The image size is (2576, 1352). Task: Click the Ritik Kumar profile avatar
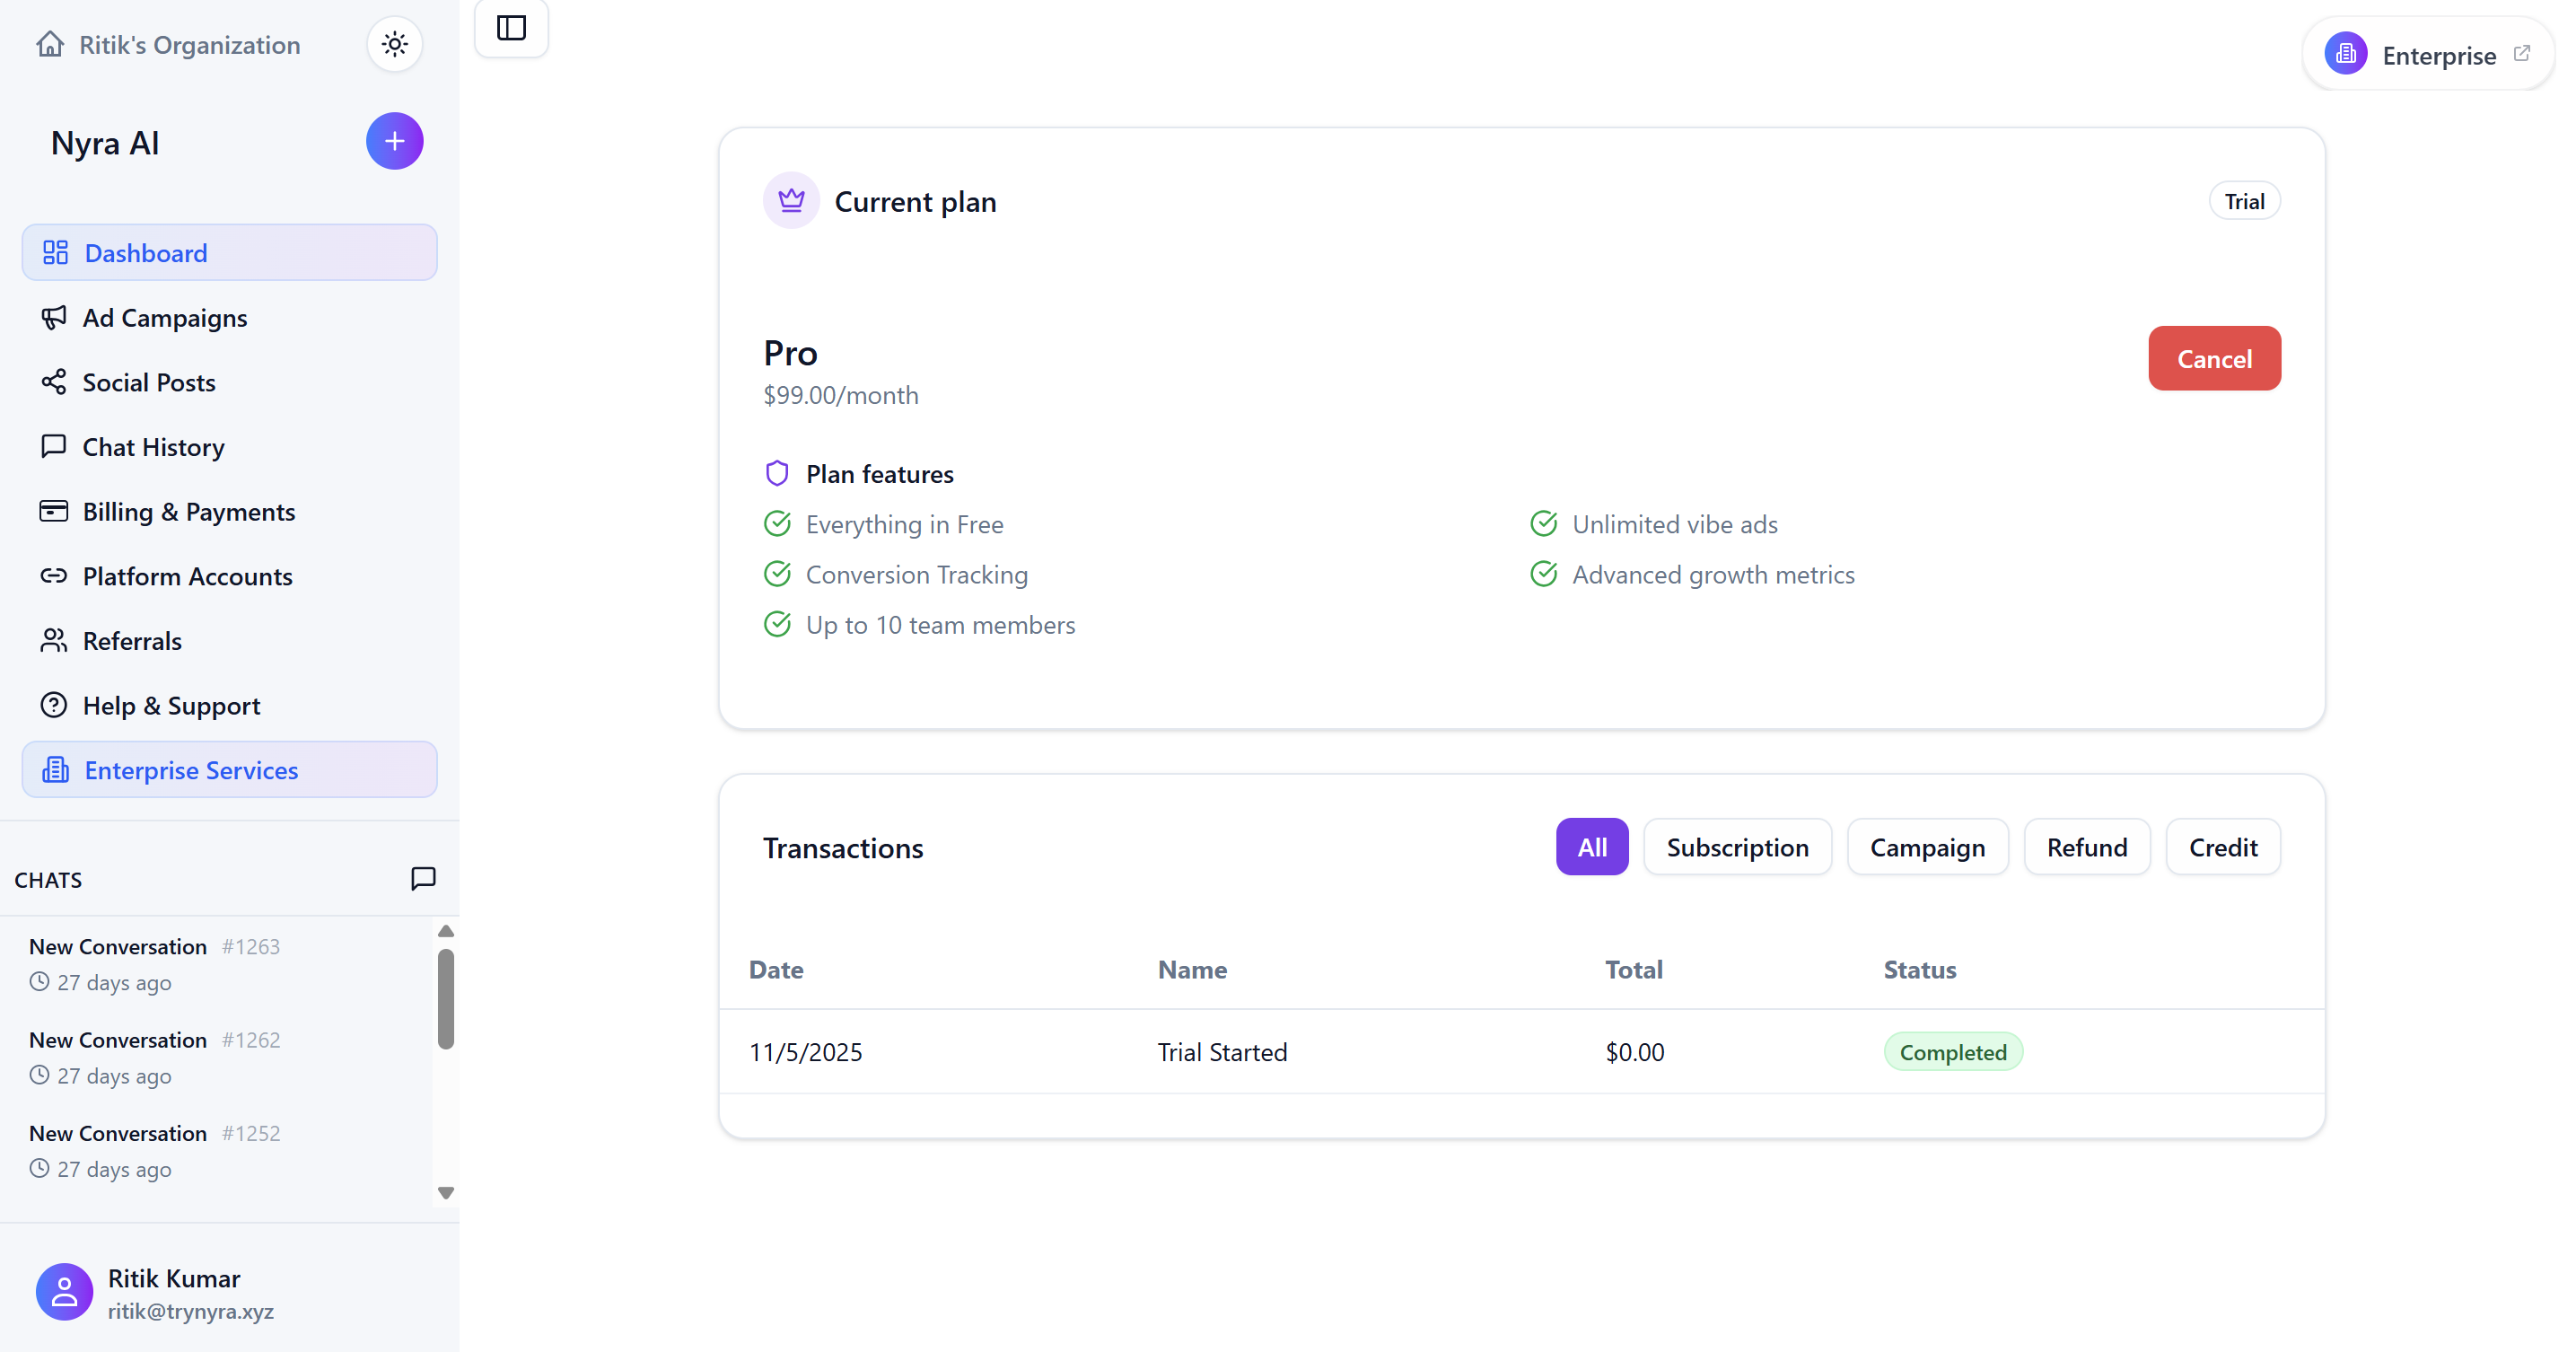click(x=64, y=1291)
